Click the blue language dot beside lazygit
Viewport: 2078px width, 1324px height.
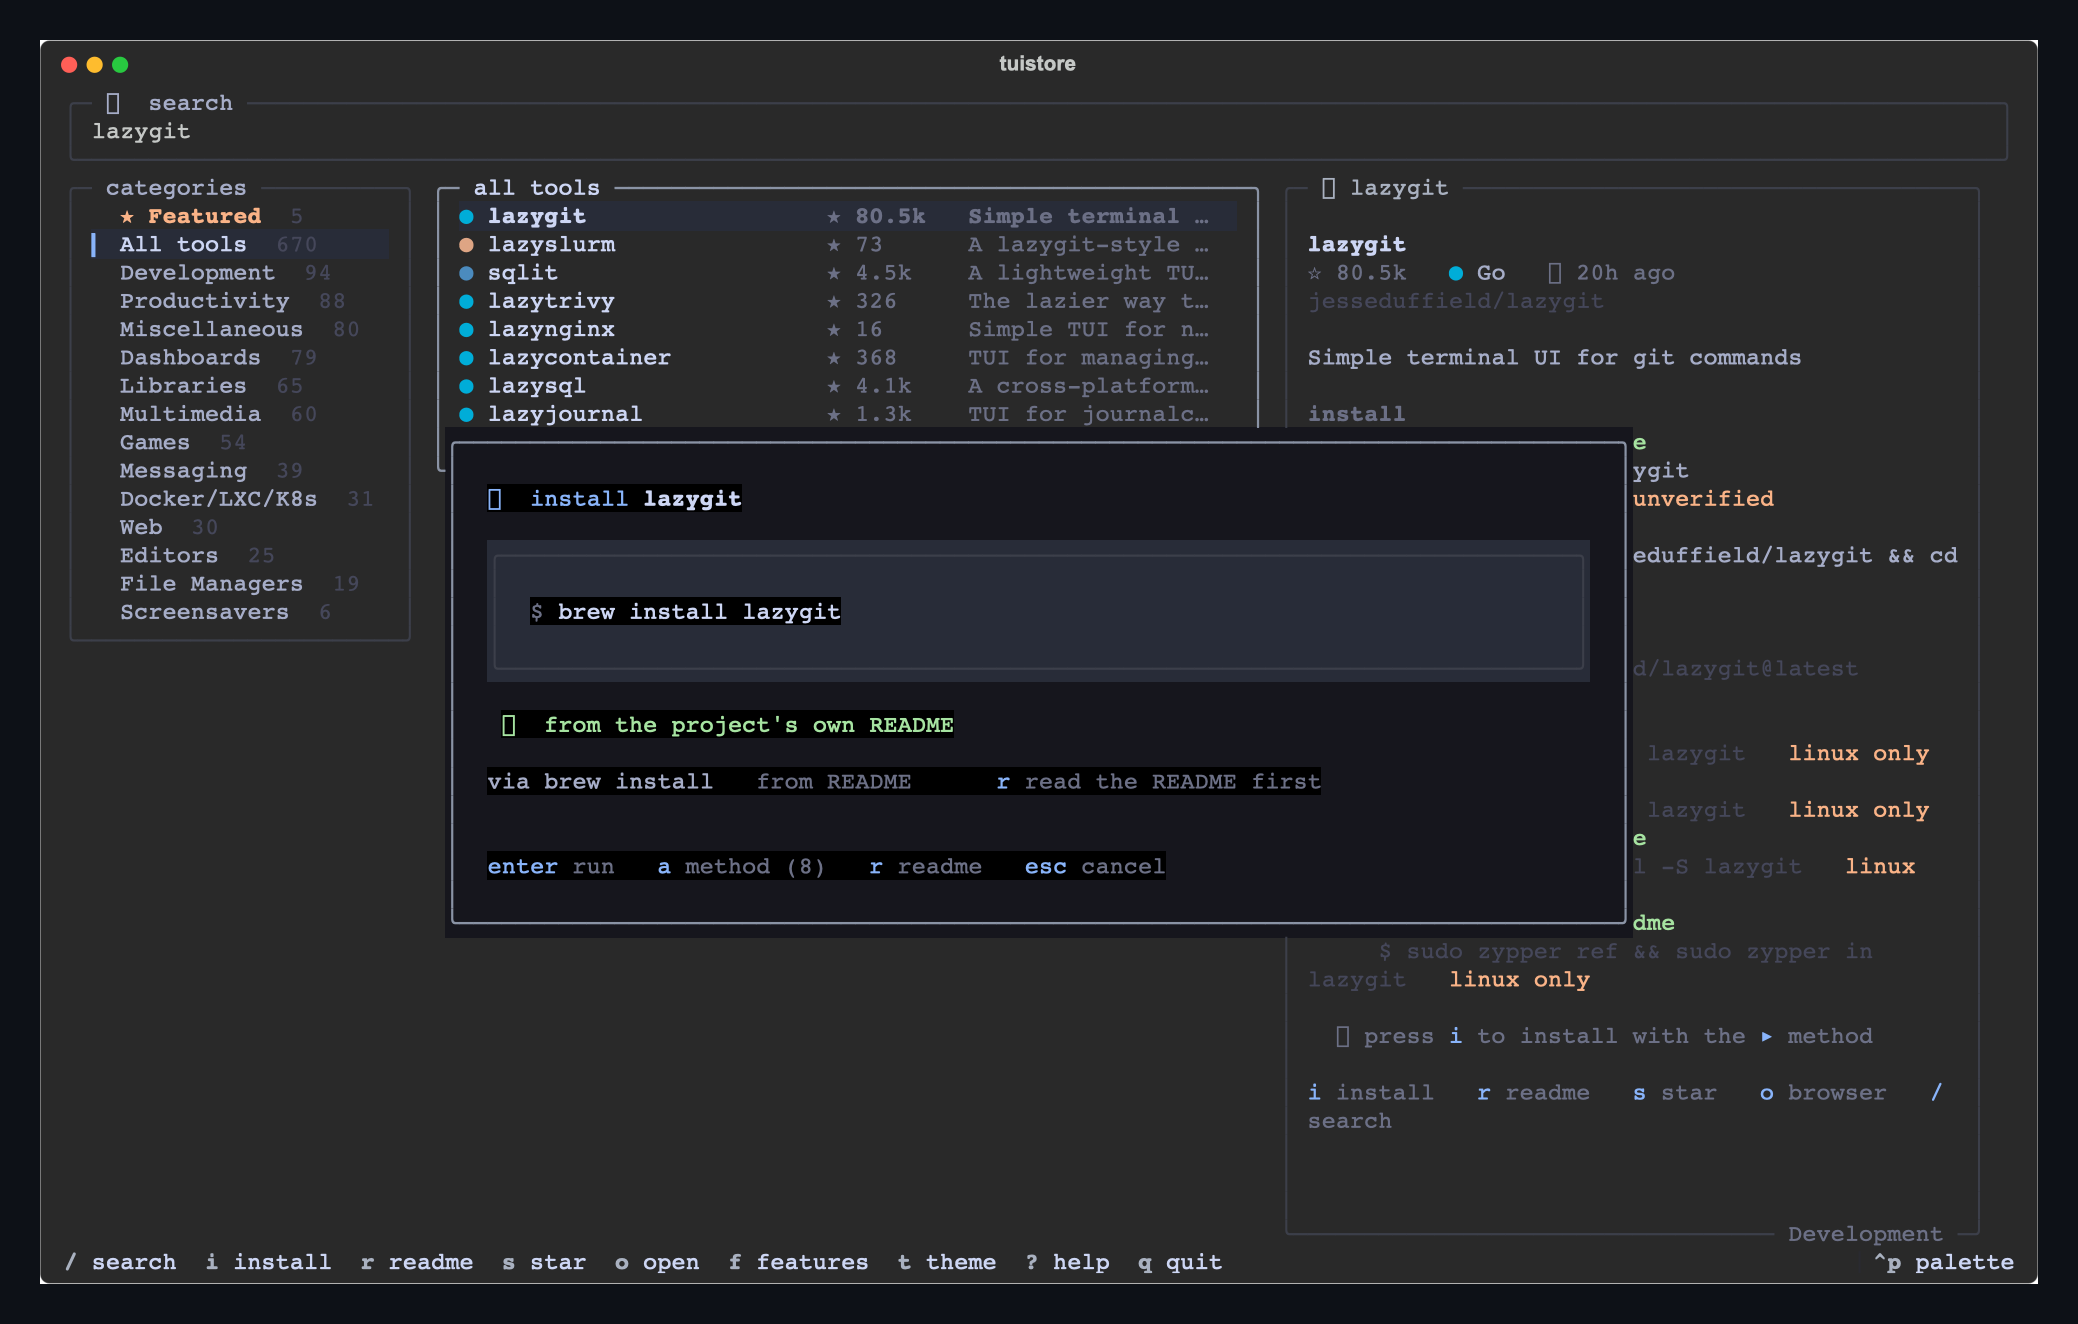[466, 216]
